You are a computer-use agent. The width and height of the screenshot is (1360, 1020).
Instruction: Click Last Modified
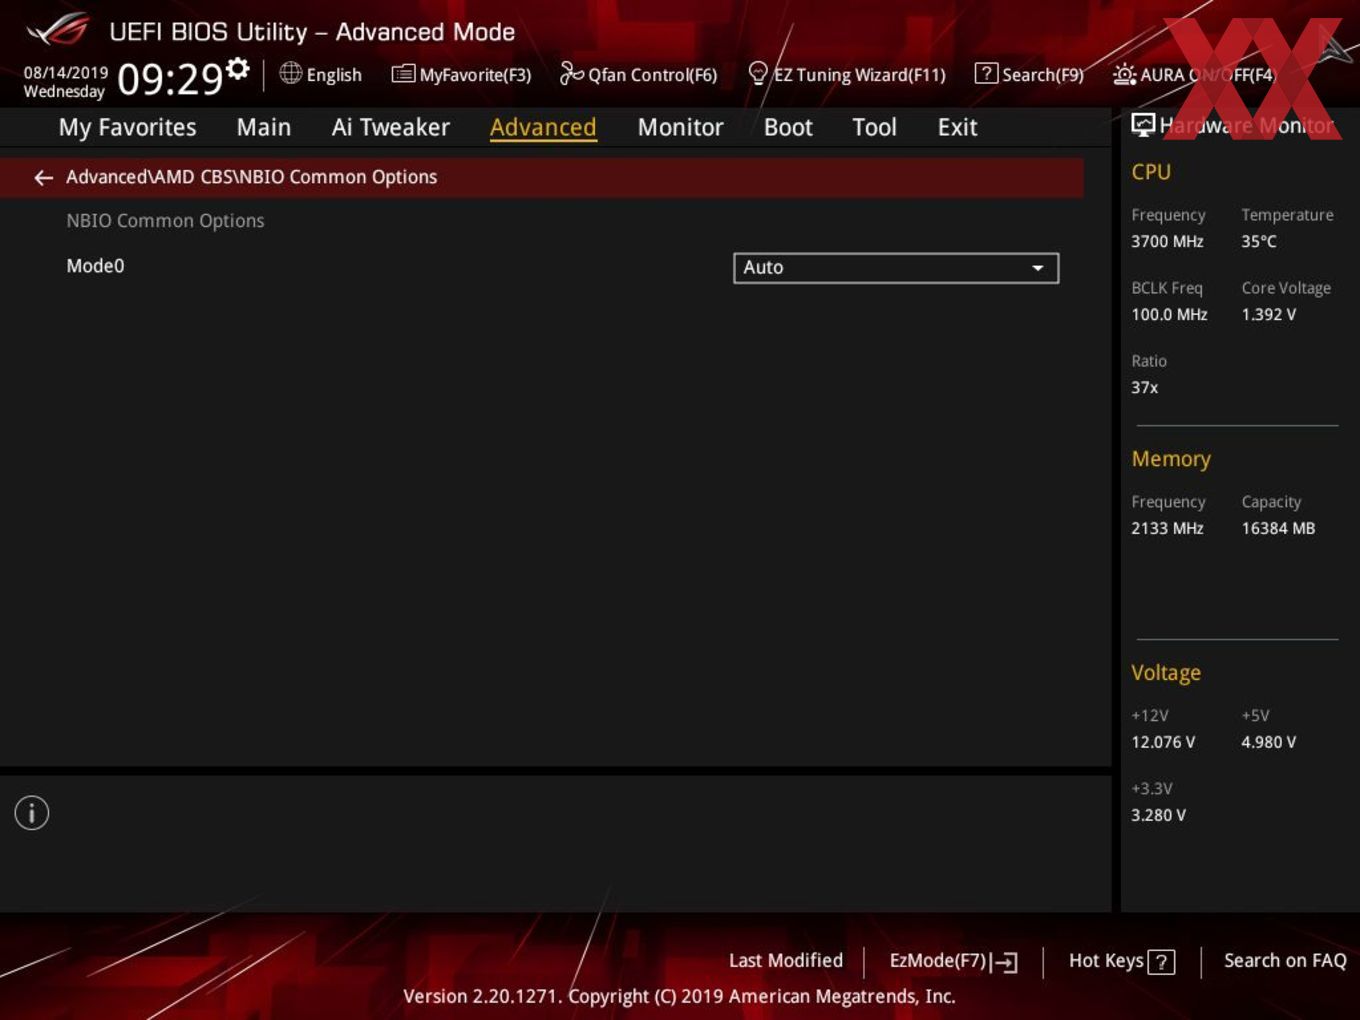786,961
